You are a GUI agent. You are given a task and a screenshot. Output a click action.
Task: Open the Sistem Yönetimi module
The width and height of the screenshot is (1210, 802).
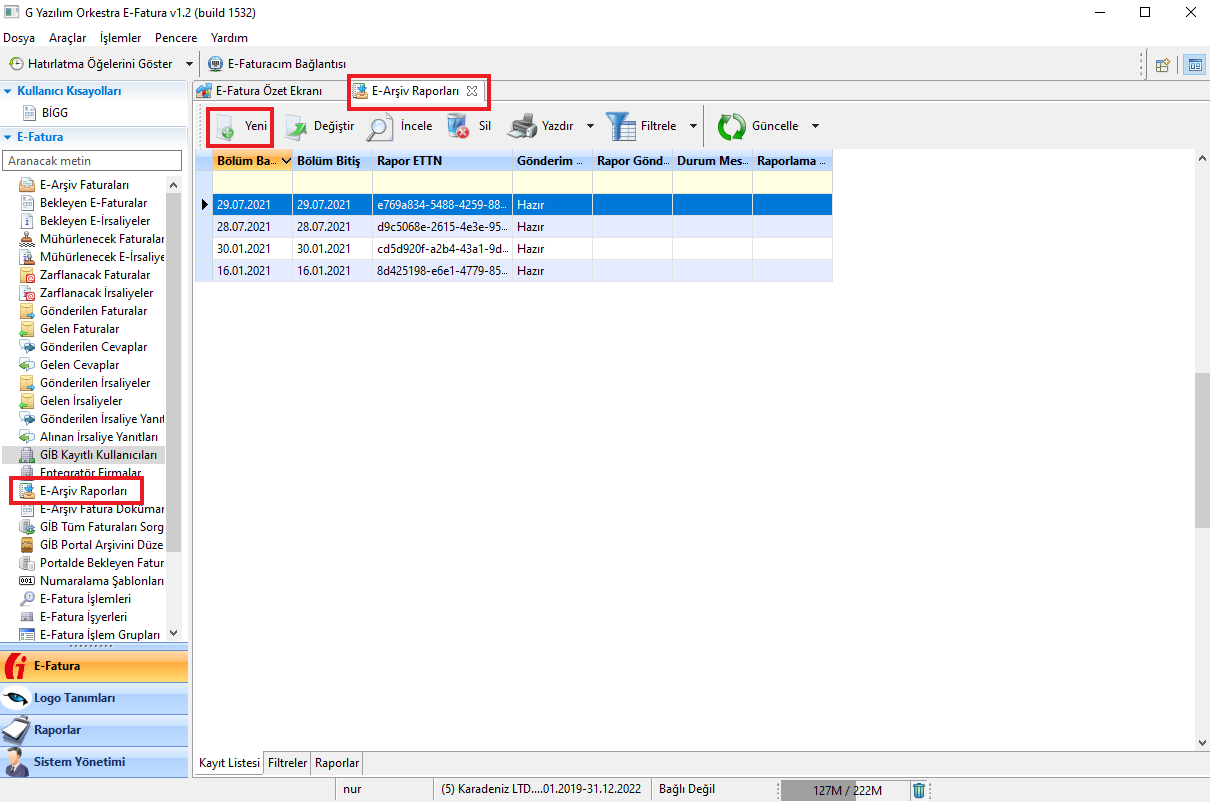pyautogui.click(x=79, y=762)
